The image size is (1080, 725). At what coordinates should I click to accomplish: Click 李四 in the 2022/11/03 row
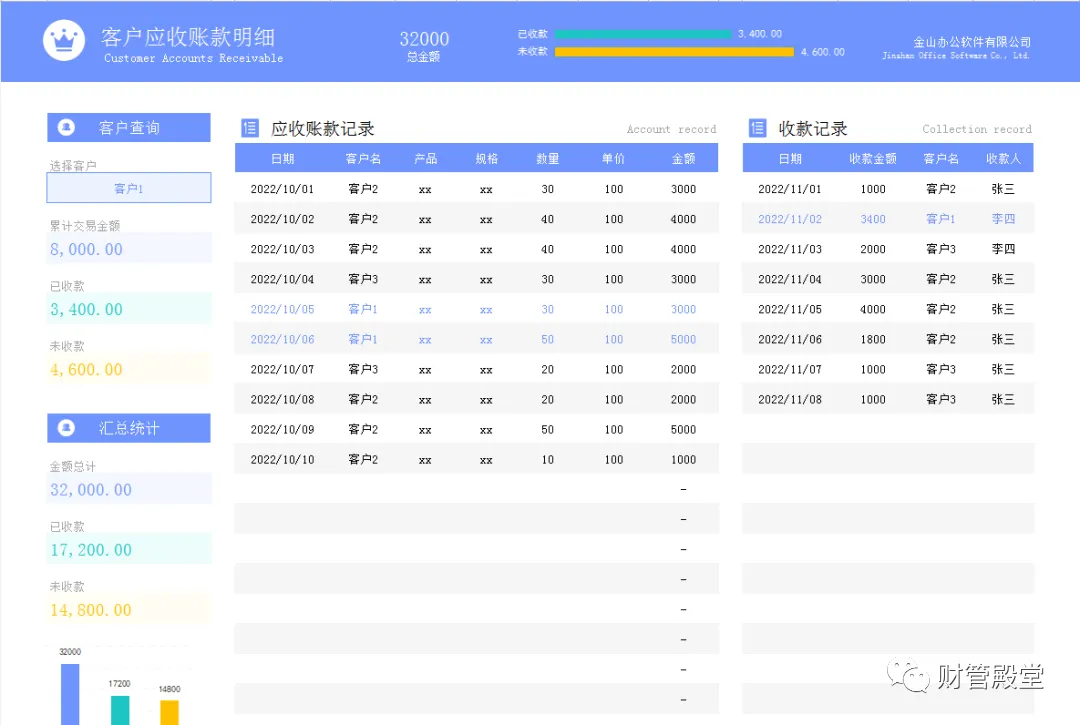point(1003,249)
